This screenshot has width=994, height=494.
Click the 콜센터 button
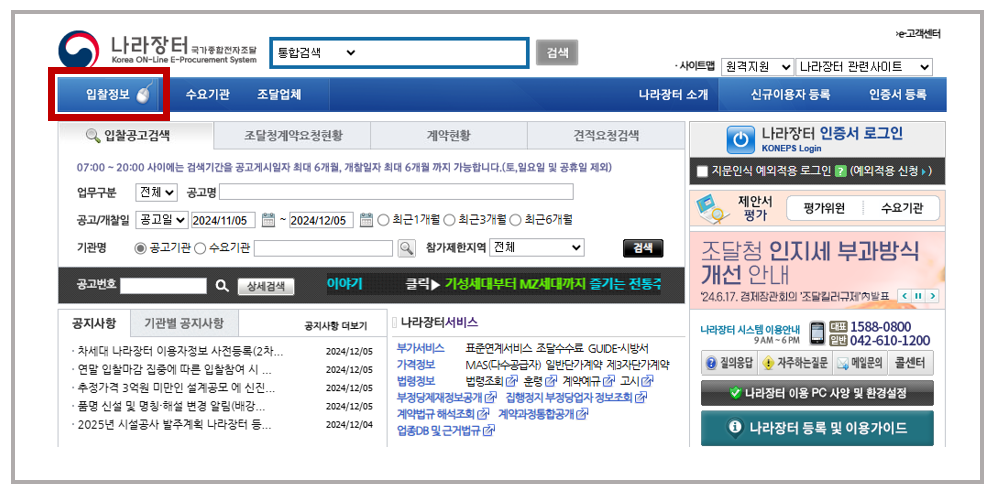(910, 363)
